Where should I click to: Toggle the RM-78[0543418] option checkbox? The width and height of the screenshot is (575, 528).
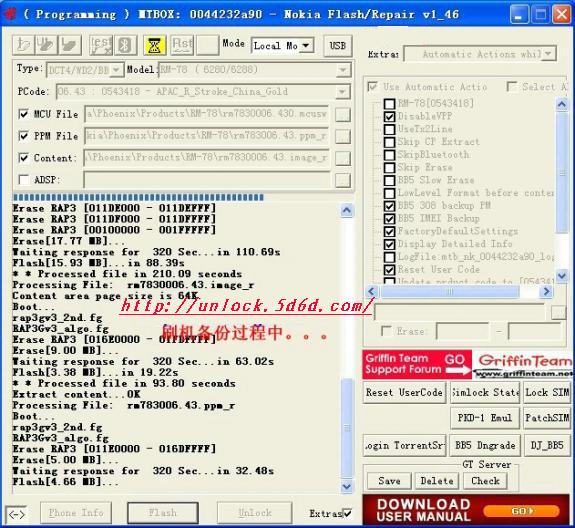click(389, 104)
